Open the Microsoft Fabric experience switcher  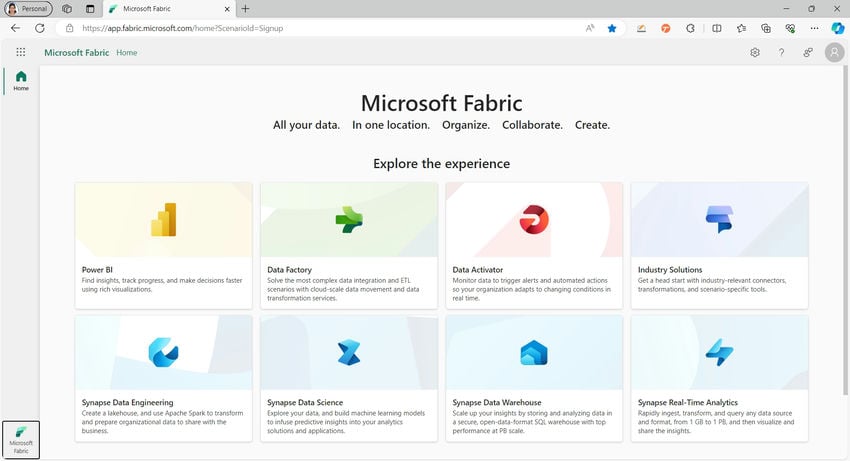pos(21,439)
